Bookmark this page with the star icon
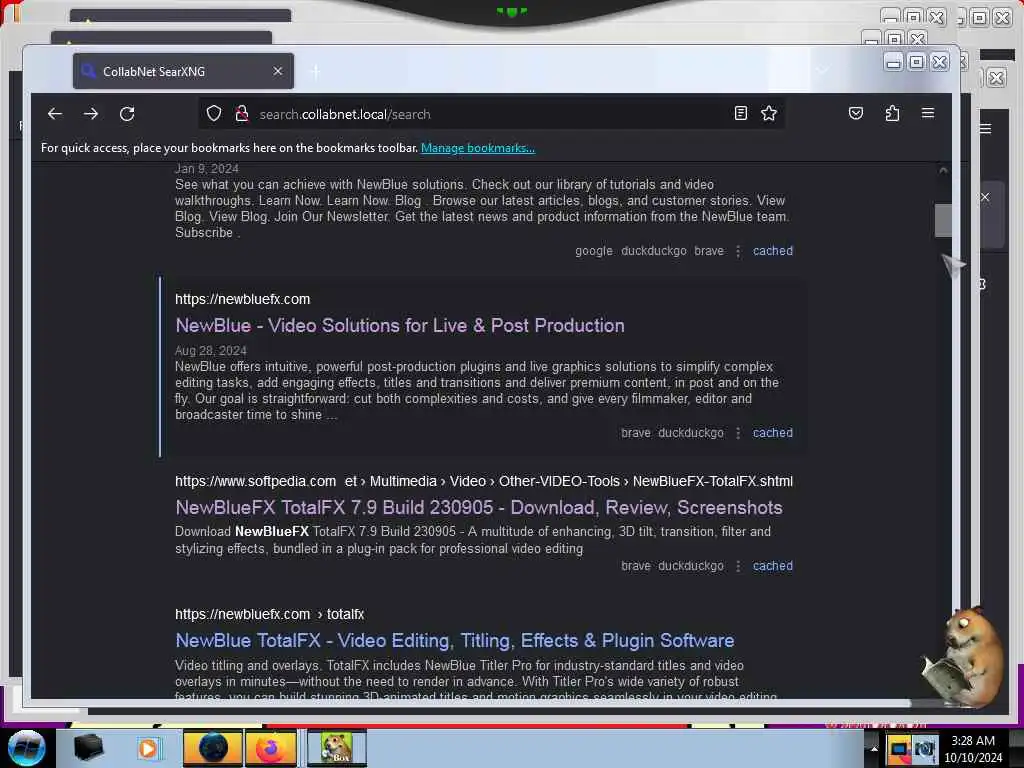 pos(769,114)
